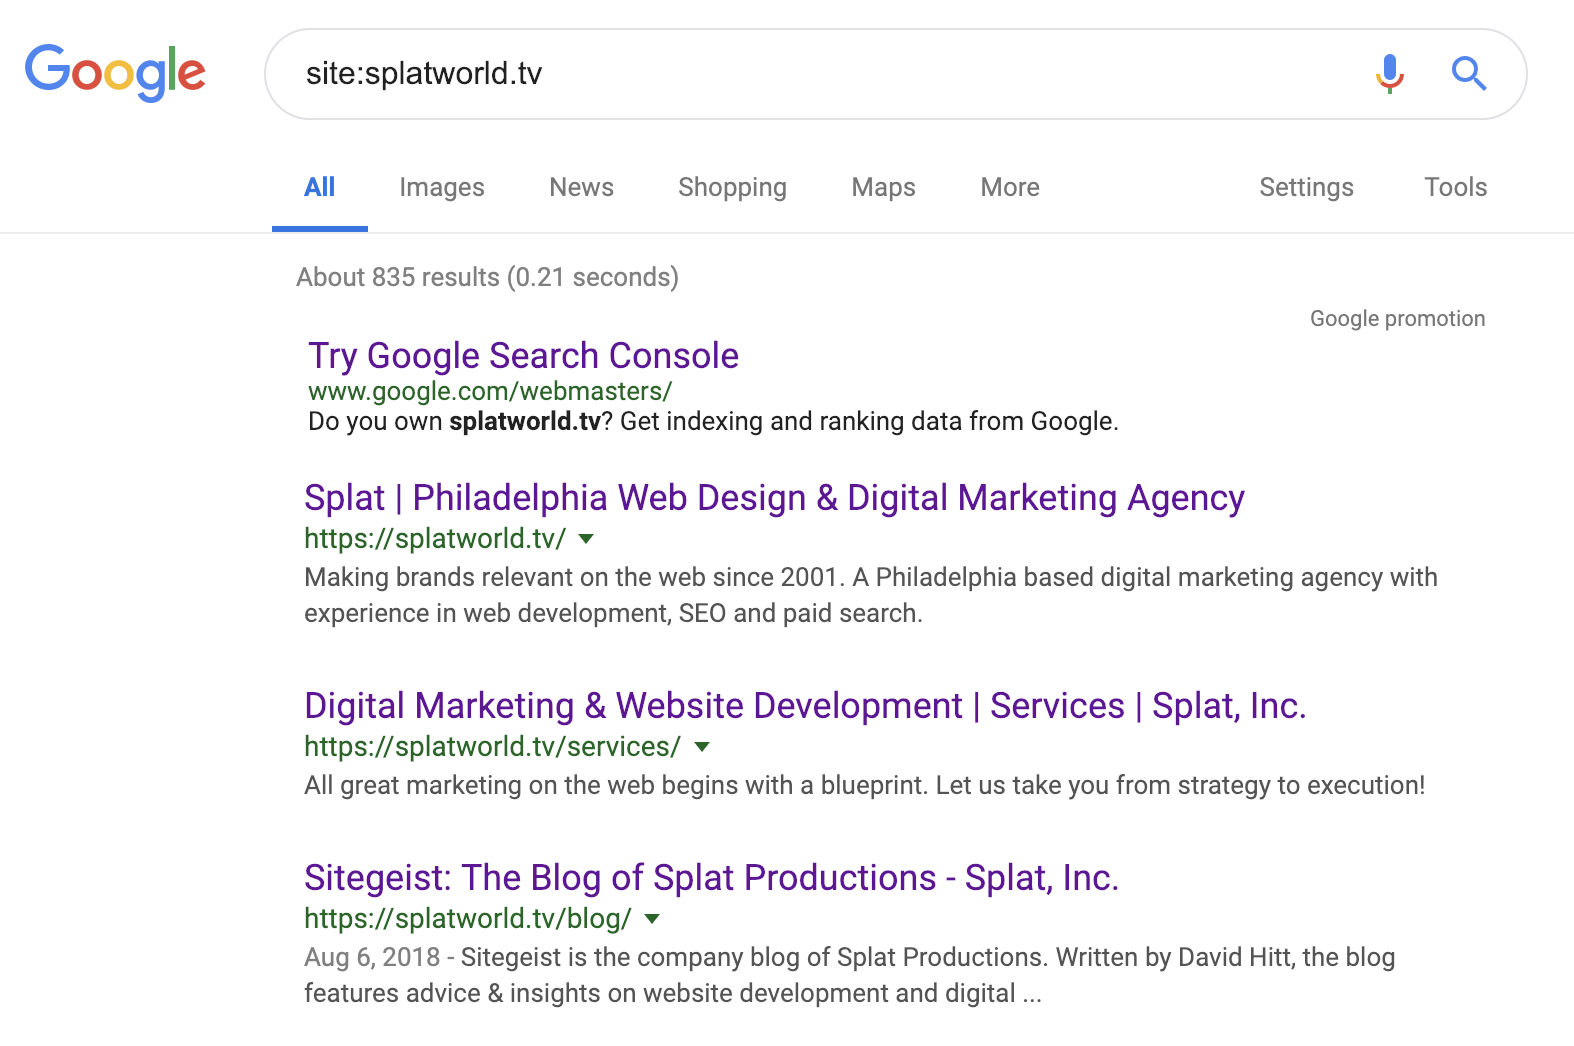Viewport: 1574px width, 1046px height.
Task: Switch to the Images tab
Action: click(441, 187)
